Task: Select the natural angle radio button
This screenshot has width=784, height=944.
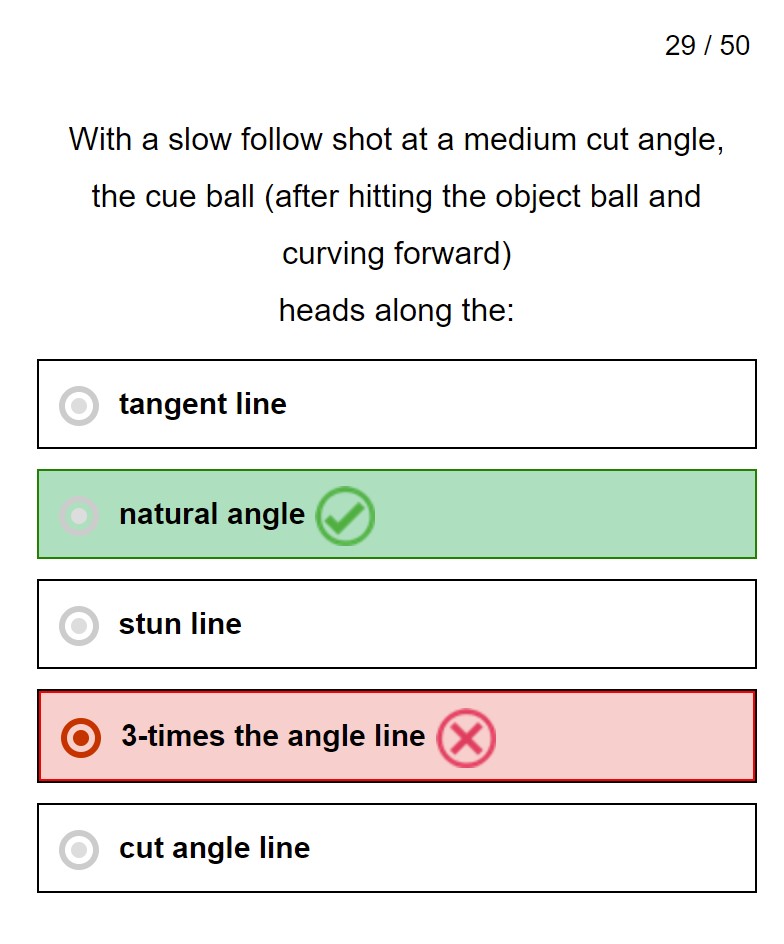Action: point(79,515)
